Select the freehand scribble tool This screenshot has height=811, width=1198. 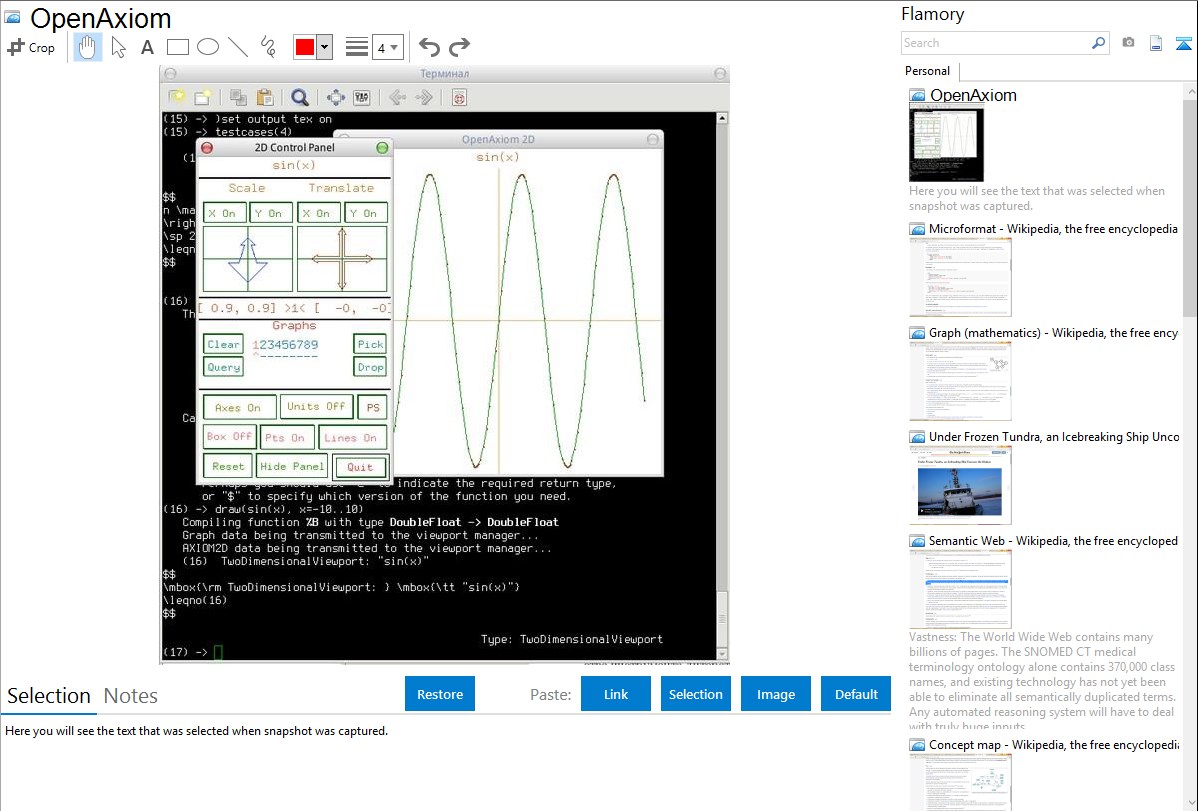[268, 47]
